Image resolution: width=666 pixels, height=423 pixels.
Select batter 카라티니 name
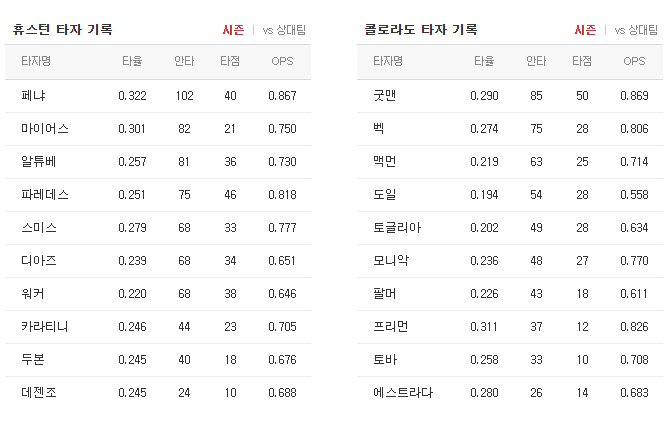(x=45, y=327)
